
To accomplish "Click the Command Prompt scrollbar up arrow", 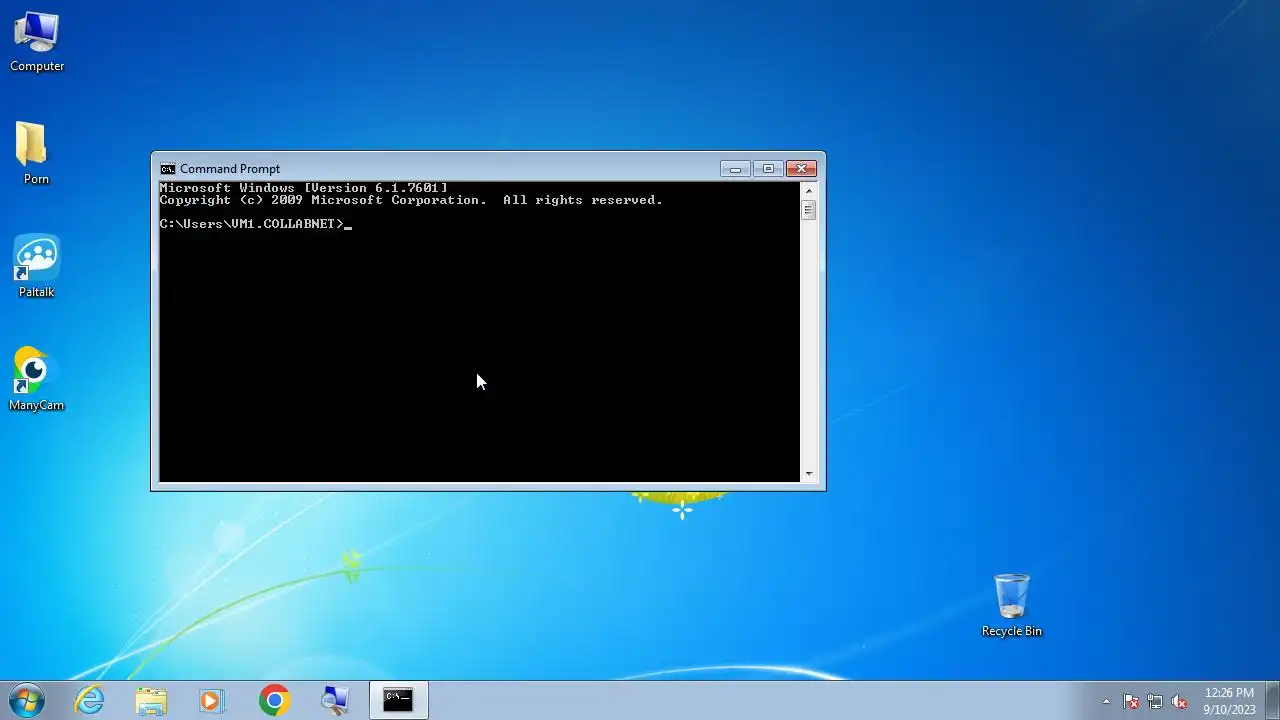I will point(809,190).
